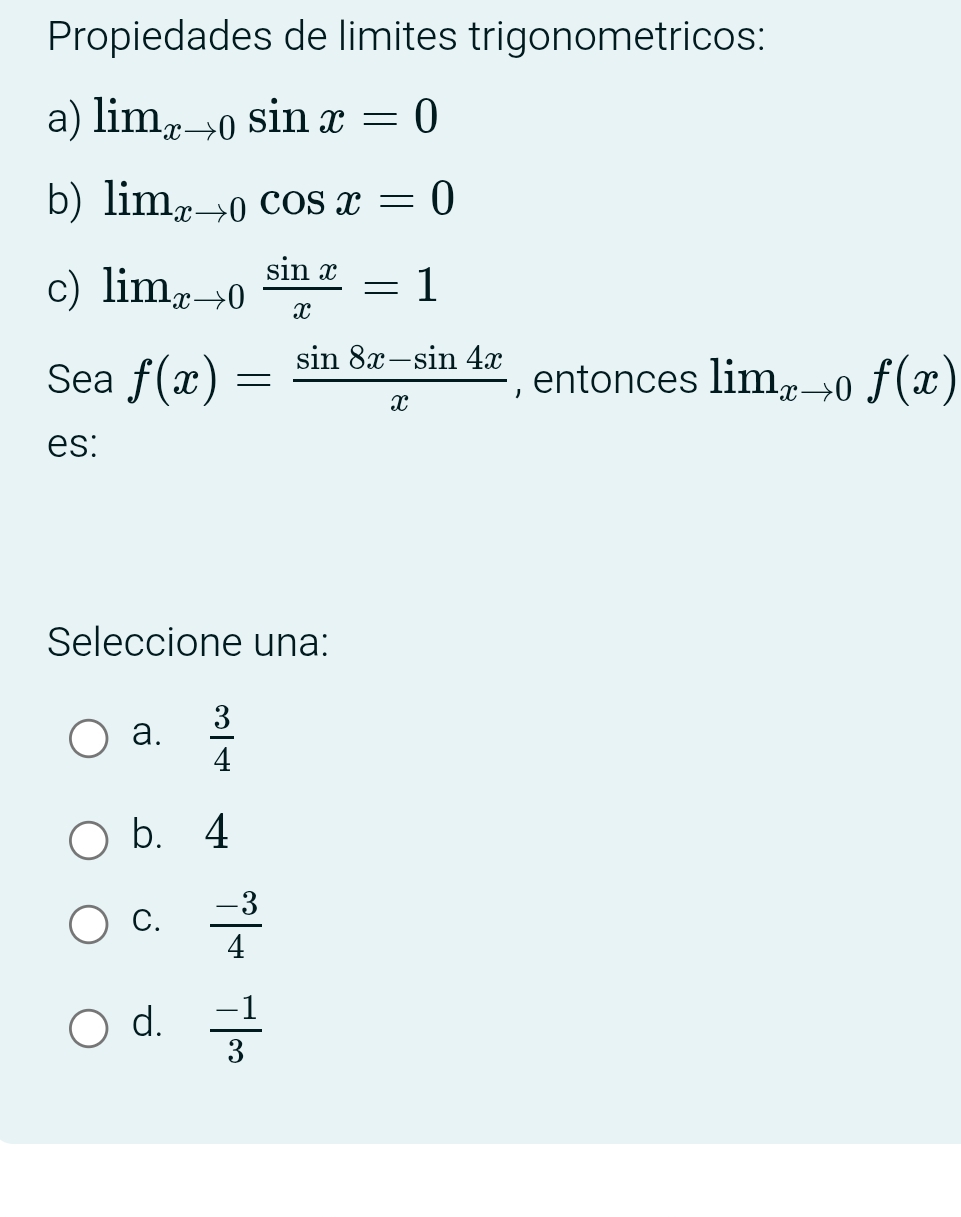Click the 3/4 fraction answer
This screenshot has width=961, height=1217.
pos(221,739)
